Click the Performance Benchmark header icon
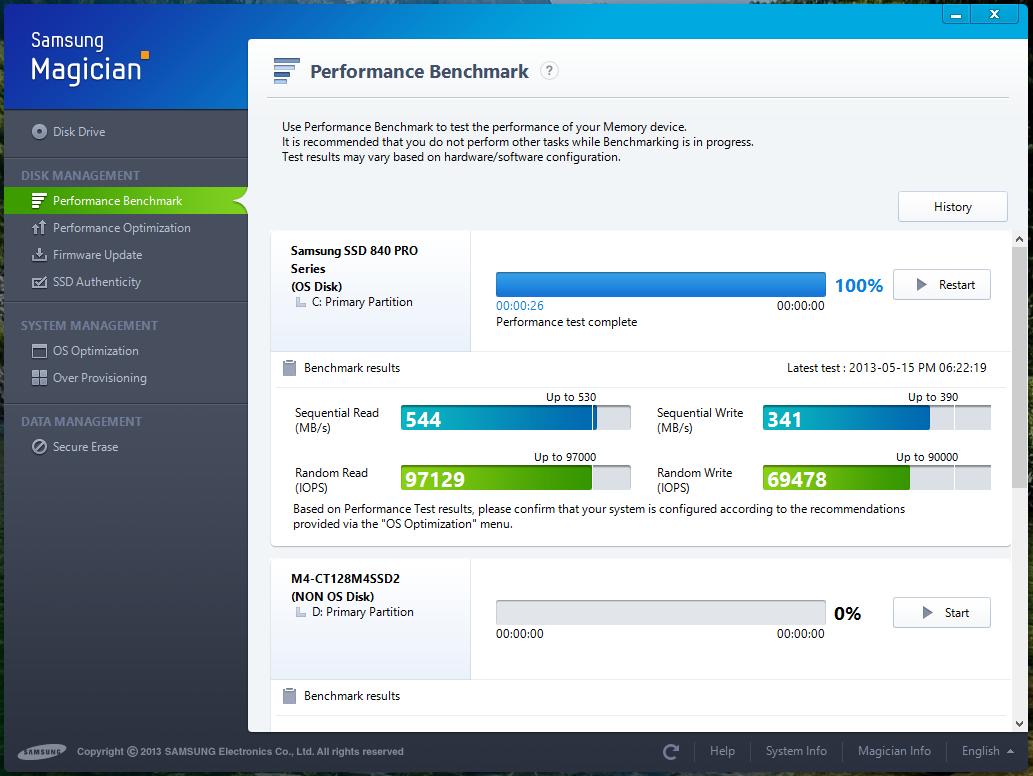 click(x=287, y=71)
